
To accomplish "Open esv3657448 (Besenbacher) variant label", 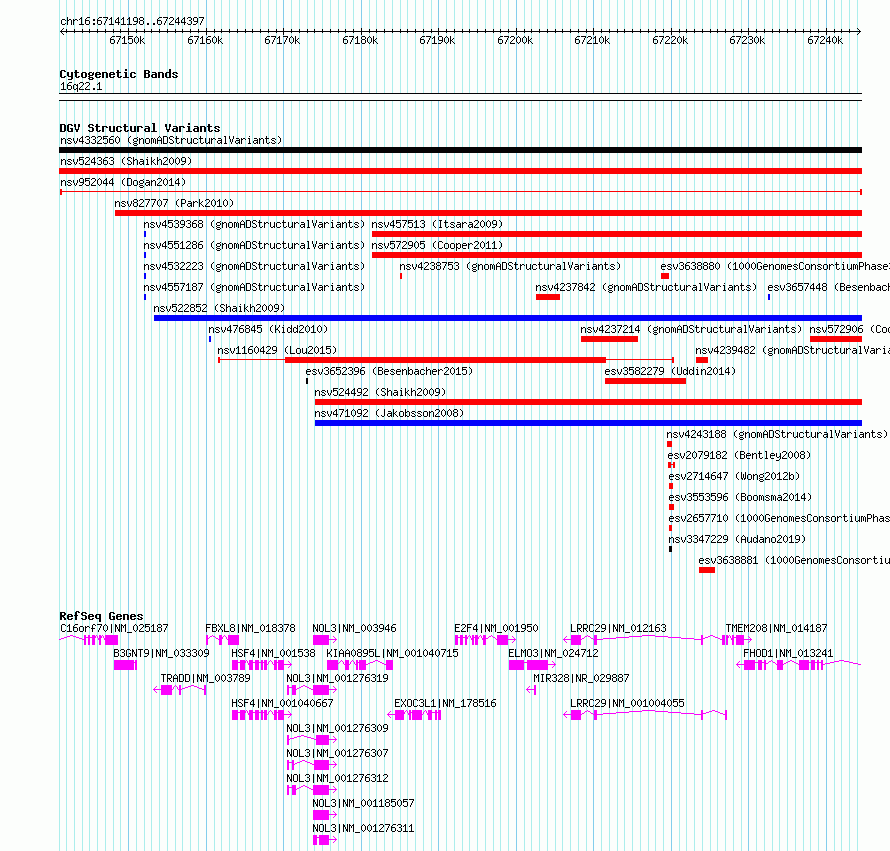I will coord(829,287).
